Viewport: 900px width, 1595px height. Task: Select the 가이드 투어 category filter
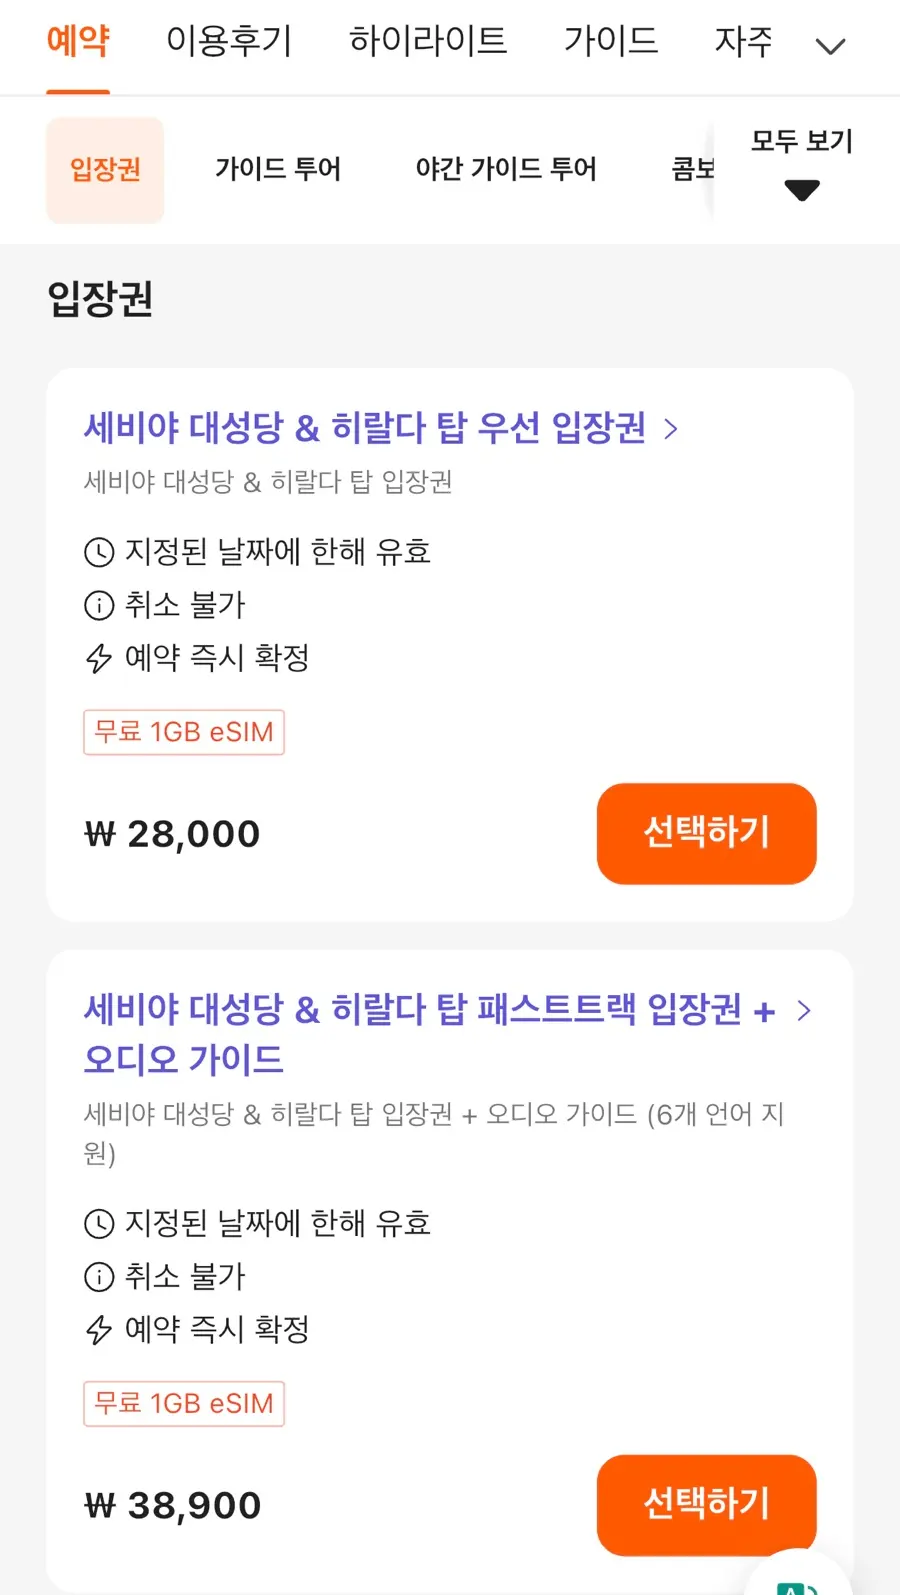pyautogui.click(x=278, y=169)
